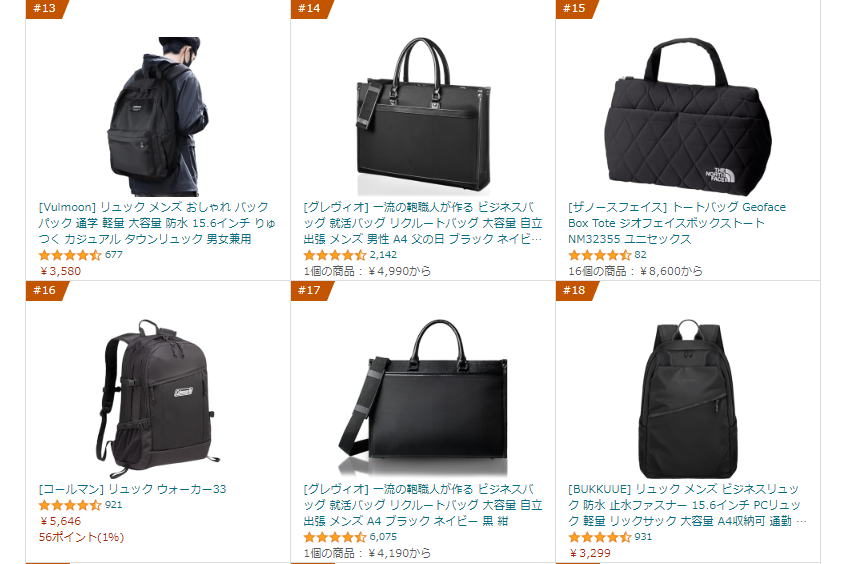Open the North Face quilted tote image
Viewport: 849px width, 564px height.
[x=688, y=116]
